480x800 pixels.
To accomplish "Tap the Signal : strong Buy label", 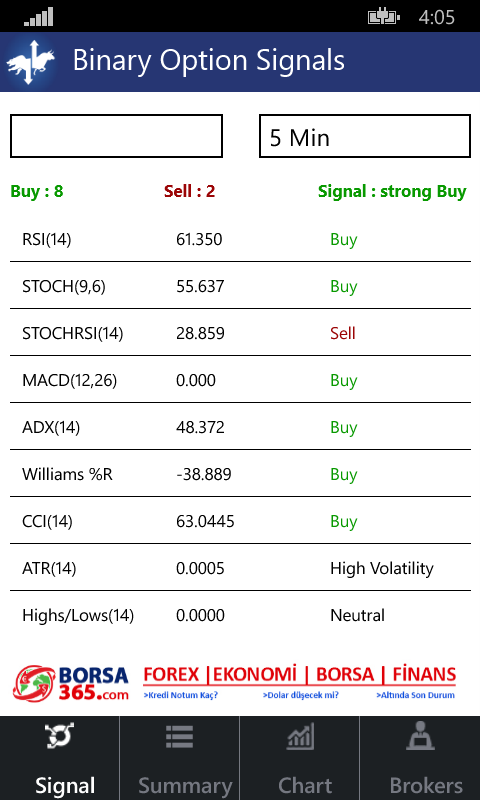I will [x=392, y=191].
